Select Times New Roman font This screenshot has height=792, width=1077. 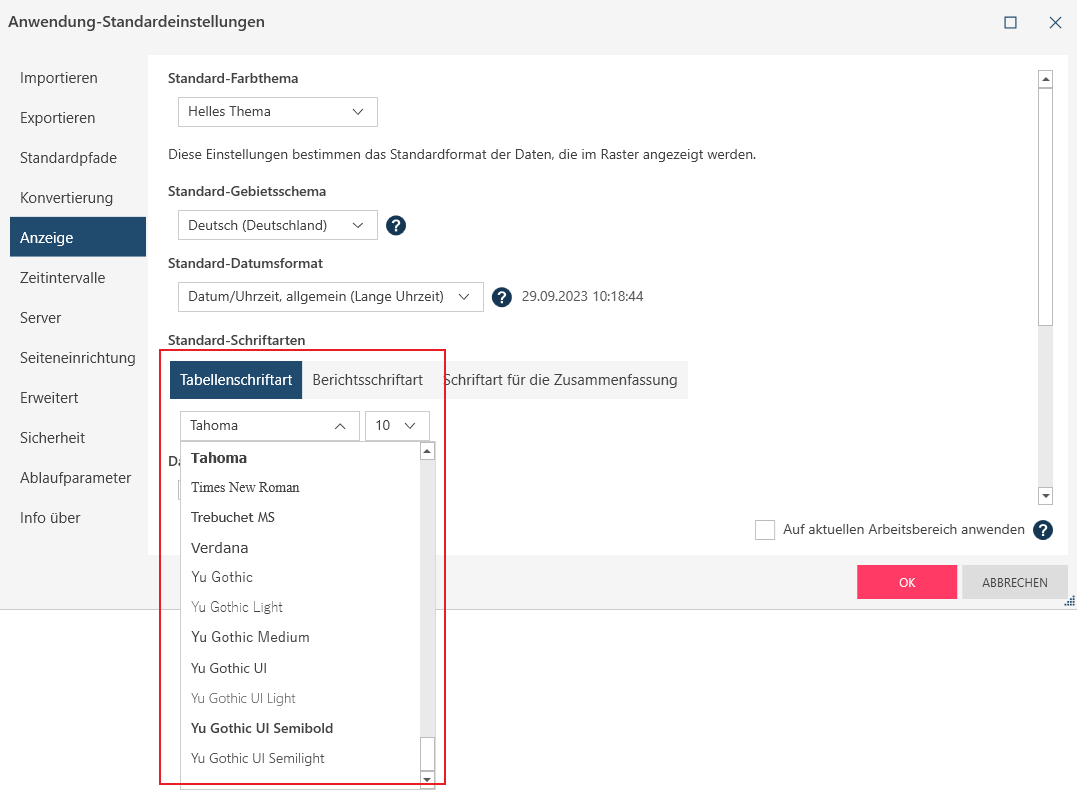click(x=245, y=488)
